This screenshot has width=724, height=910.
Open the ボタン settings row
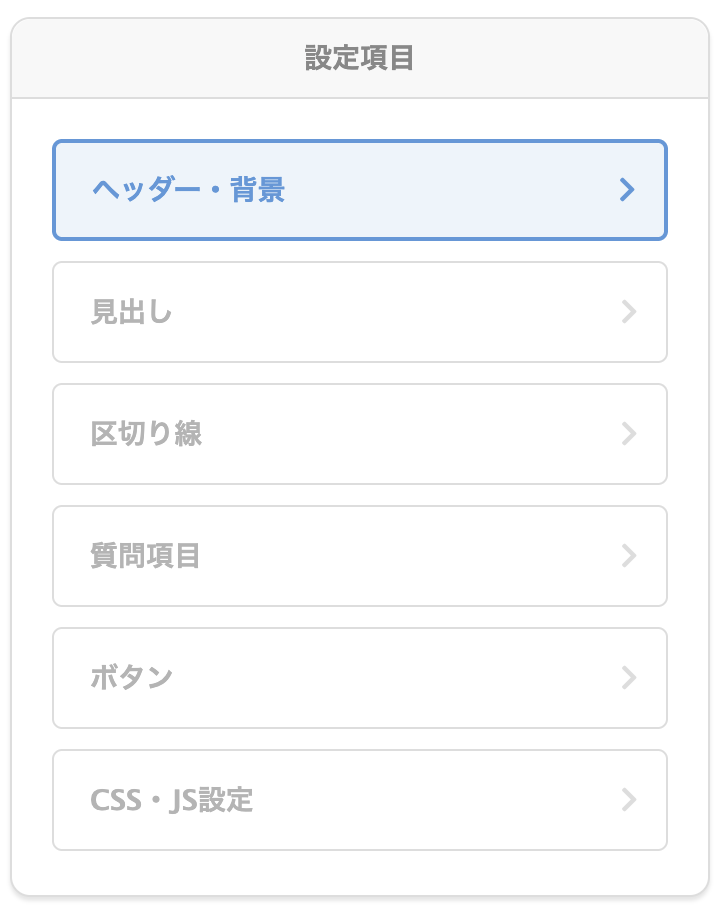(x=360, y=677)
